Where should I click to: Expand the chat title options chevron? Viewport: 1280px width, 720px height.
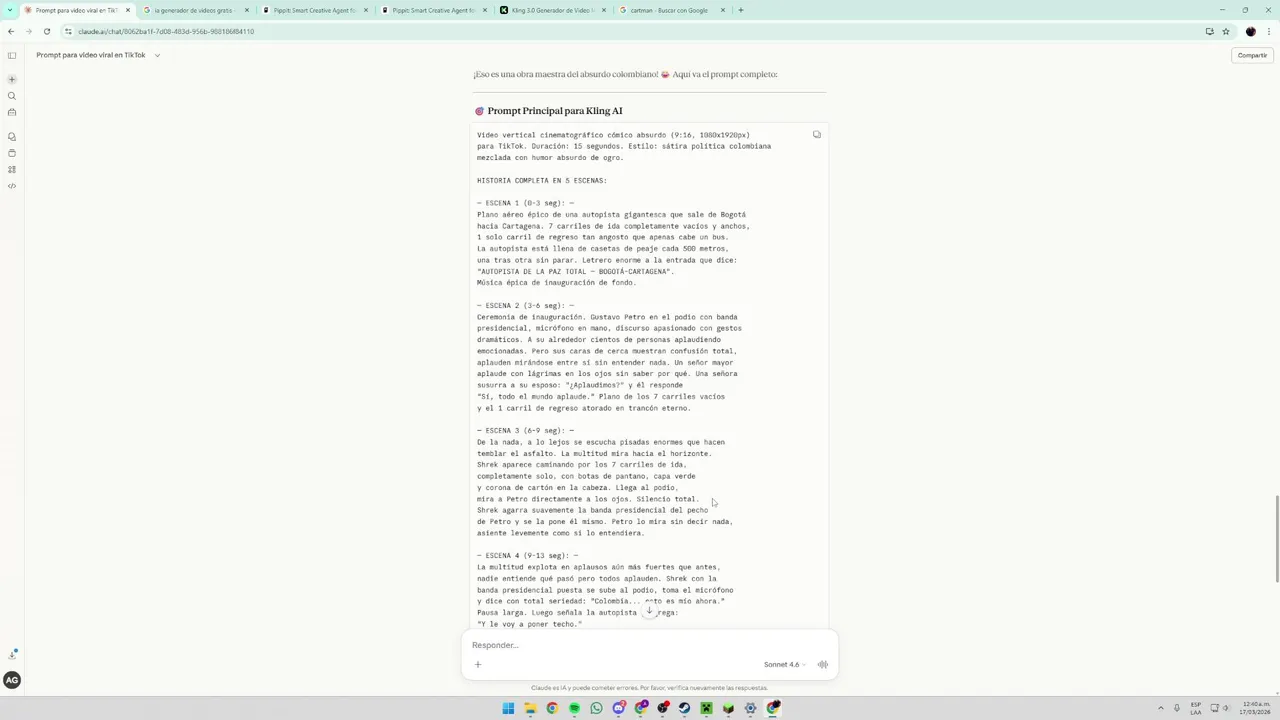click(x=157, y=55)
